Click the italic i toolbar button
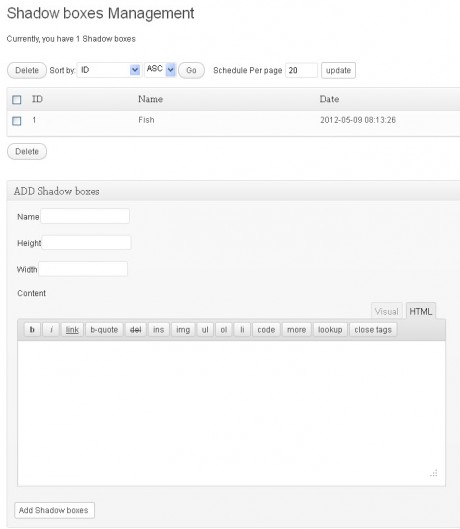460x529 pixels. 51,329
